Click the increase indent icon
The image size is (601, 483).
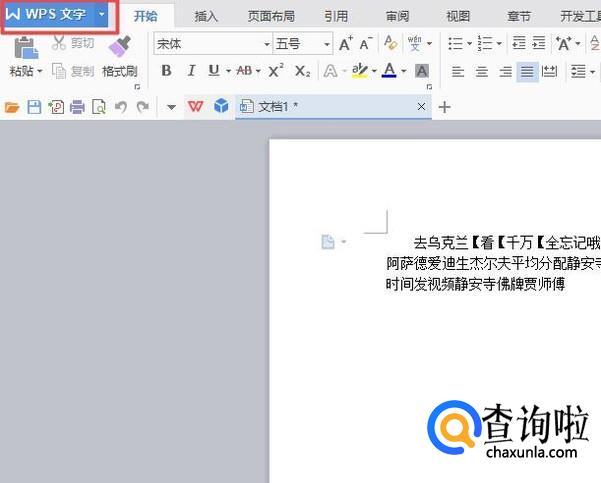click(539, 43)
